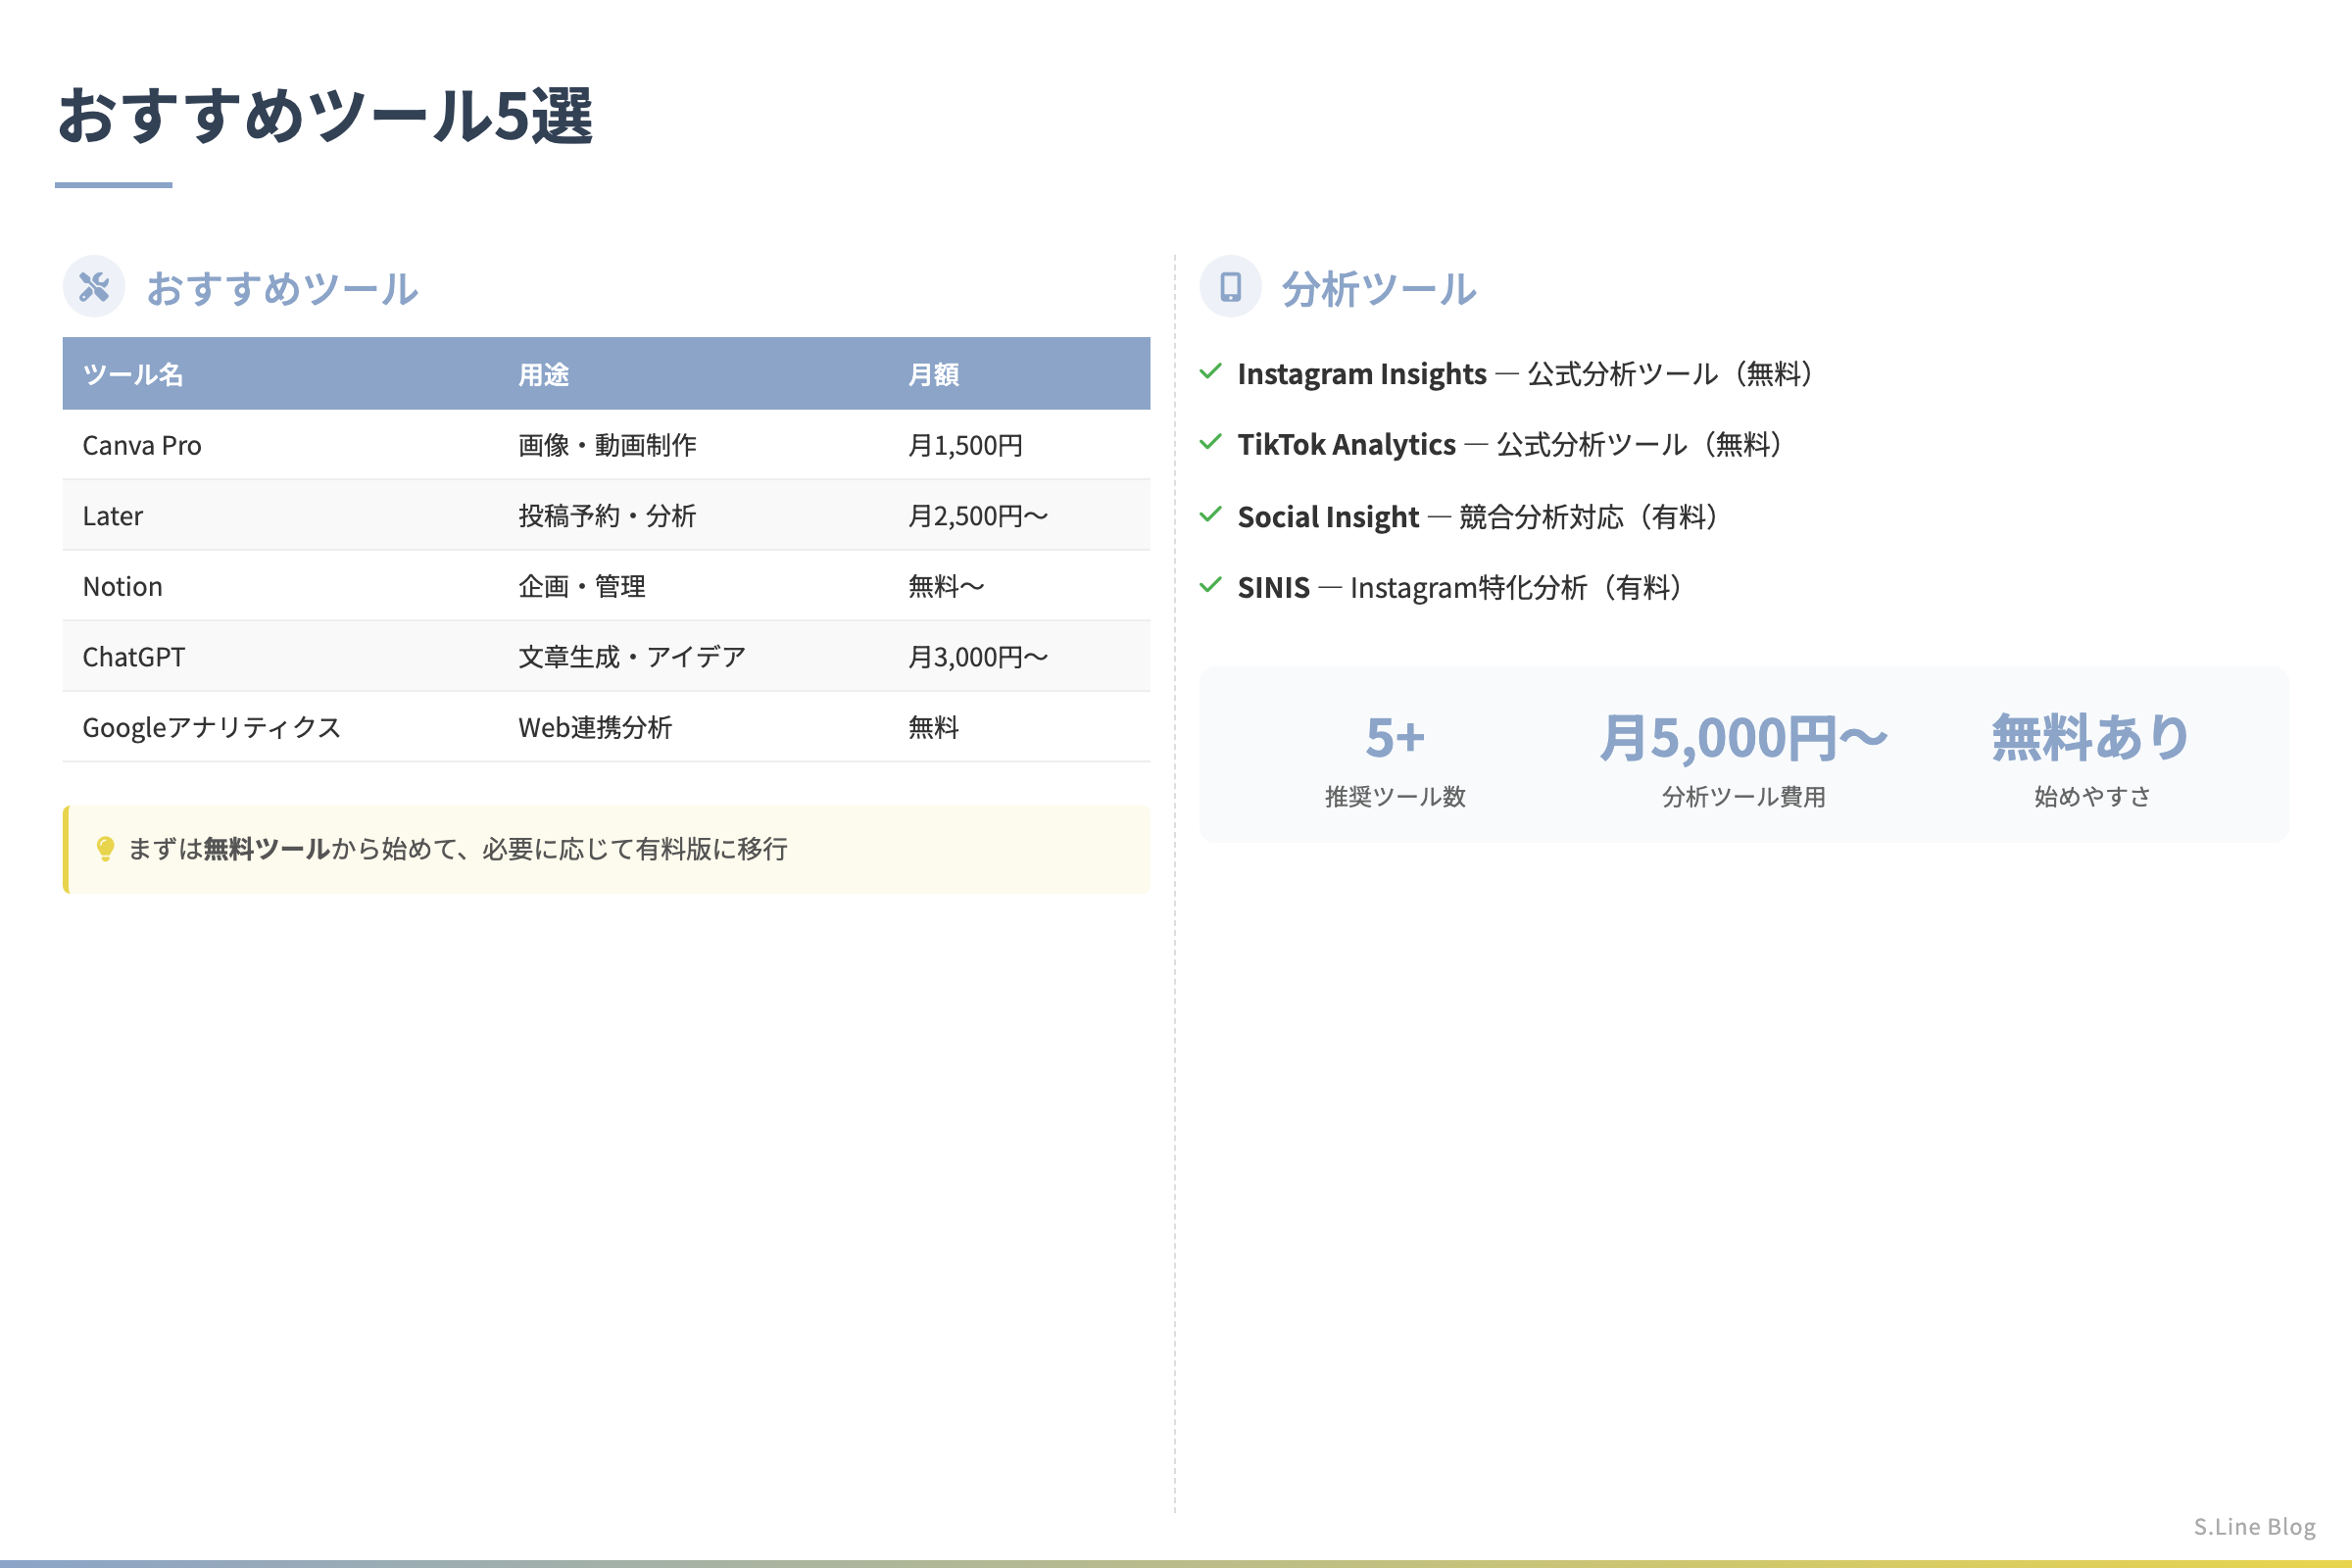The image size is (2352, 1568).
Task: Click the checkmark next to Social Insight
Action: click(x=1210, y=515)
